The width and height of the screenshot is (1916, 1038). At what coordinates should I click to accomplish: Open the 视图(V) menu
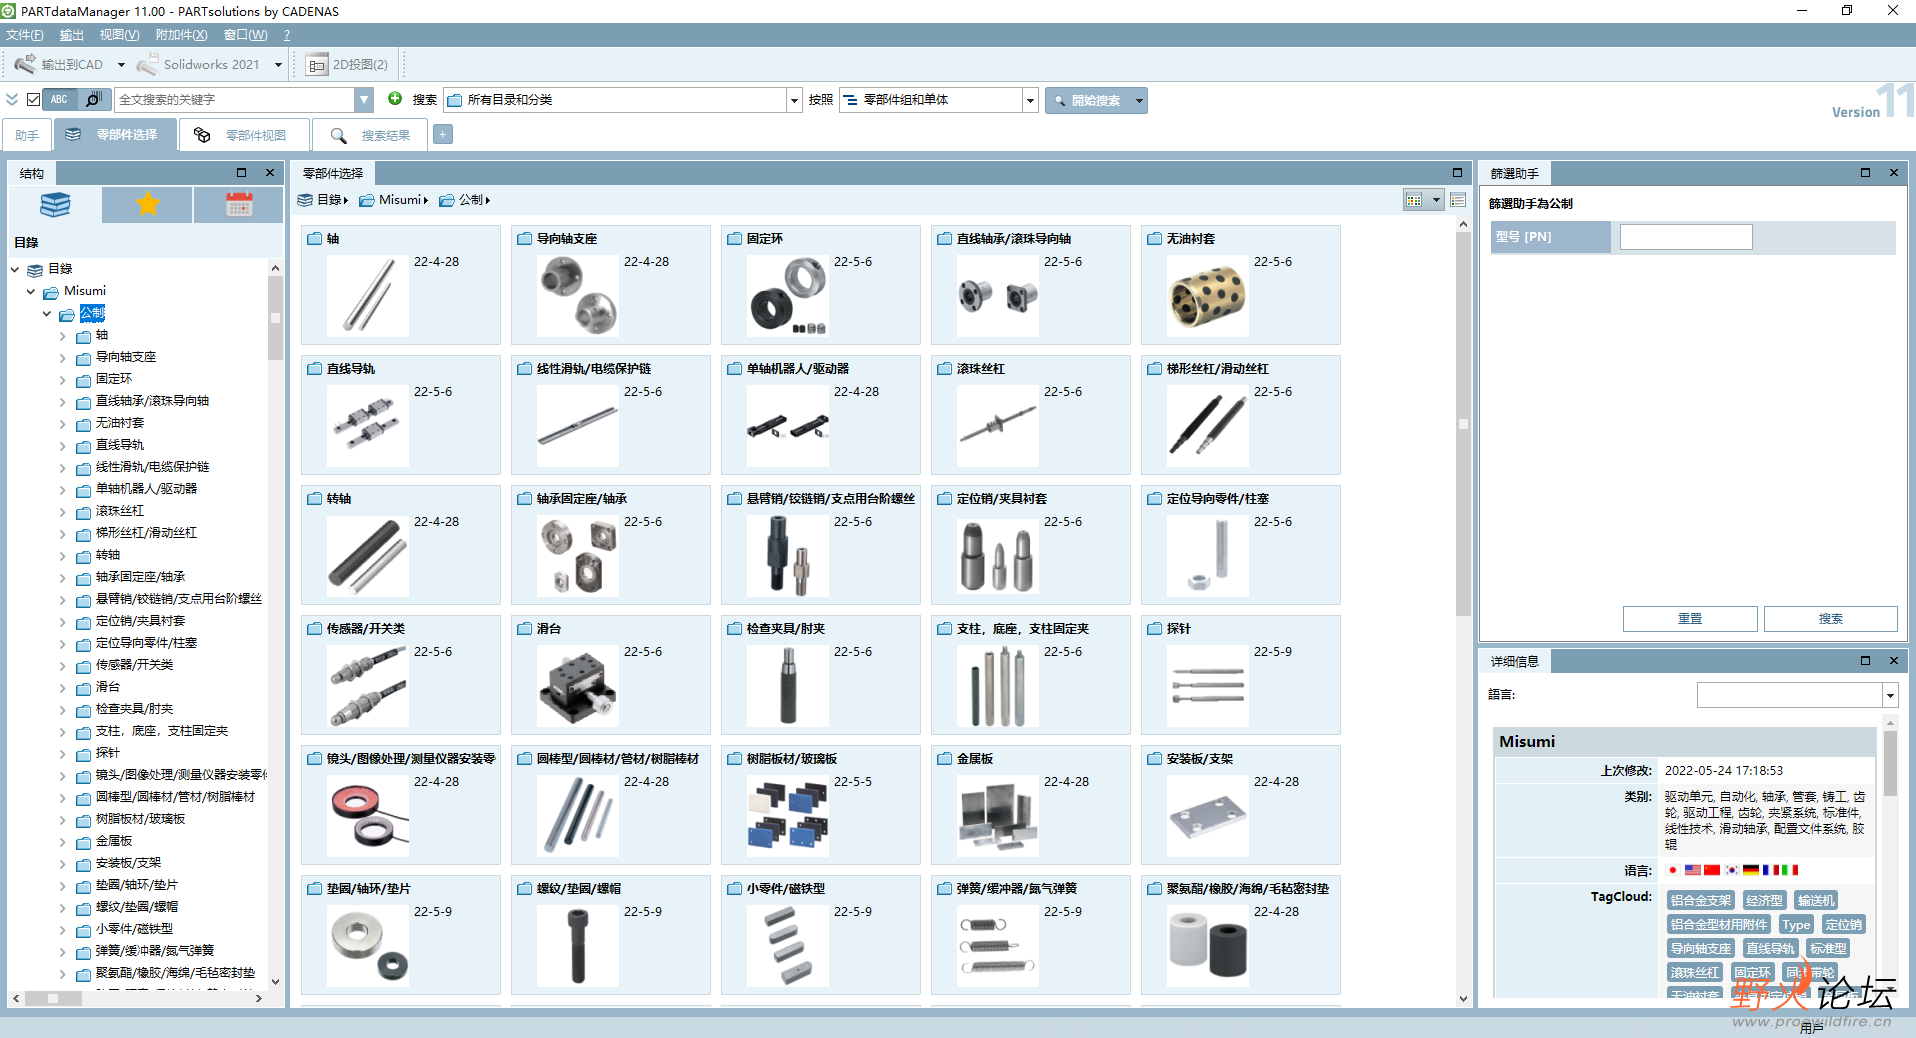click(119, 35)
